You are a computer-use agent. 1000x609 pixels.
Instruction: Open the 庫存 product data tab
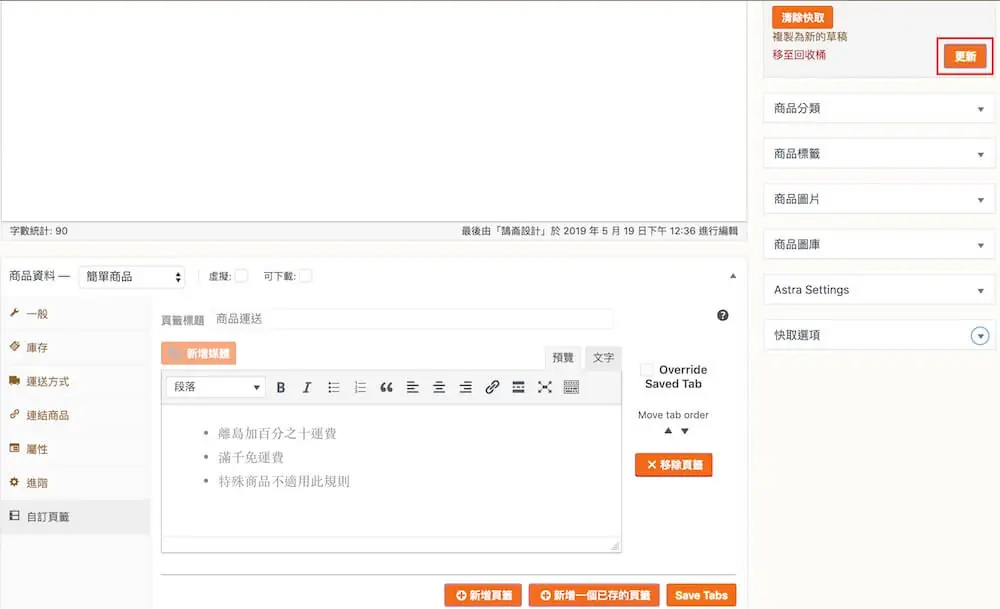pos(75,348)
